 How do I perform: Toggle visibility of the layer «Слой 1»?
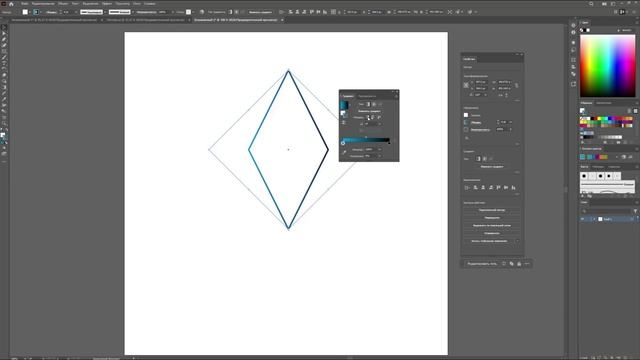point(582,219)
